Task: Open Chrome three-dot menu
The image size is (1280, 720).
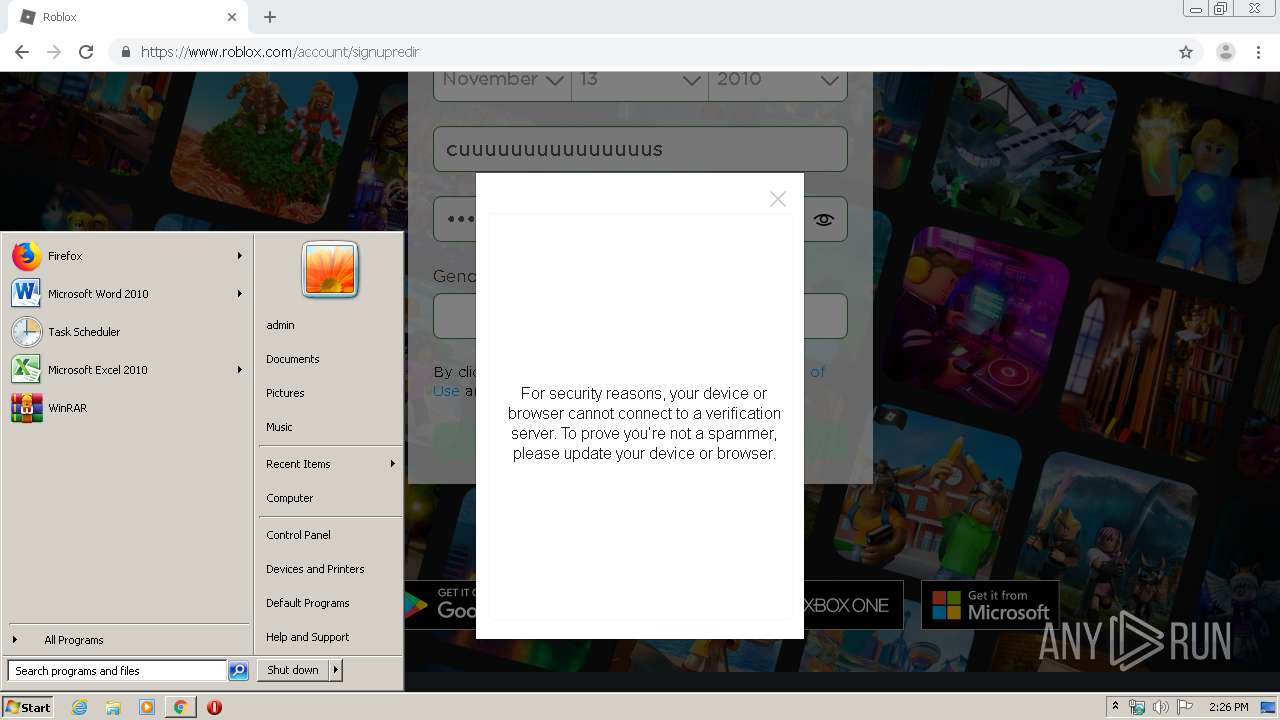Action: [x=1258, y=52]
